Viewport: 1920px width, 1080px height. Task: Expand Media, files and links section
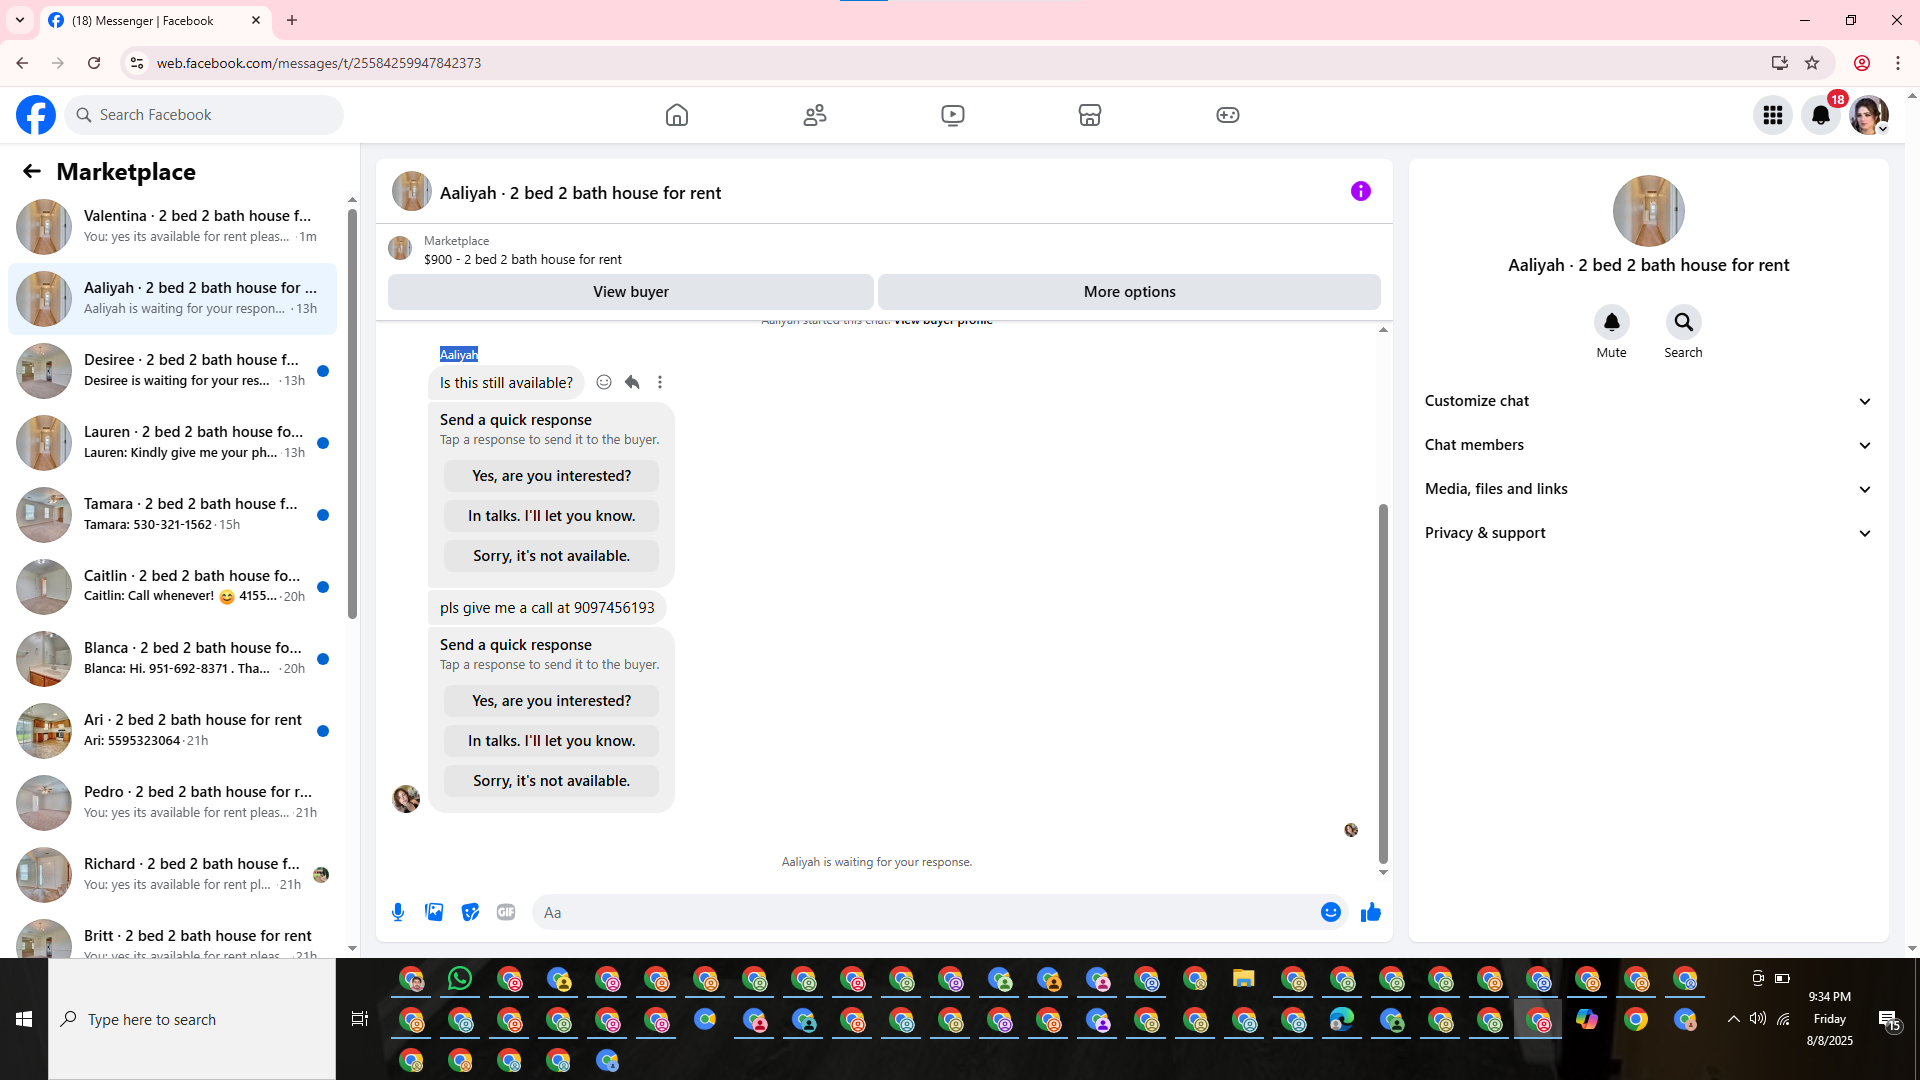coord(1648,489)
